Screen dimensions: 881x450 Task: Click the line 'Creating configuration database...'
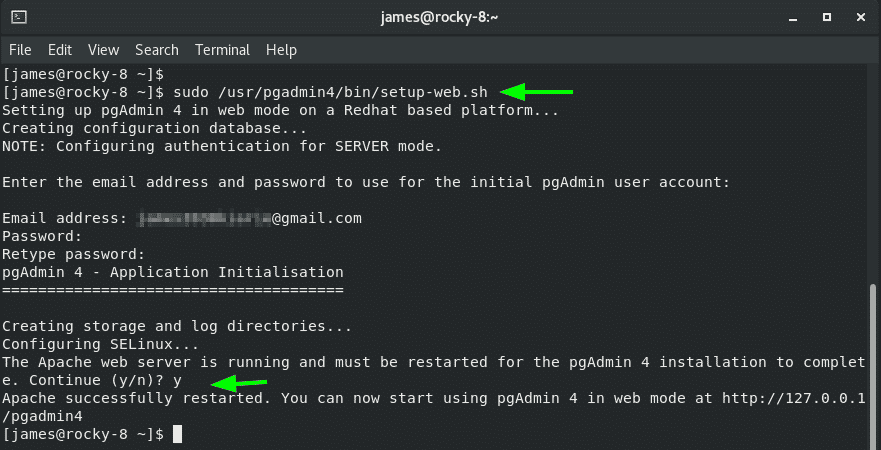tap(155, 128)
